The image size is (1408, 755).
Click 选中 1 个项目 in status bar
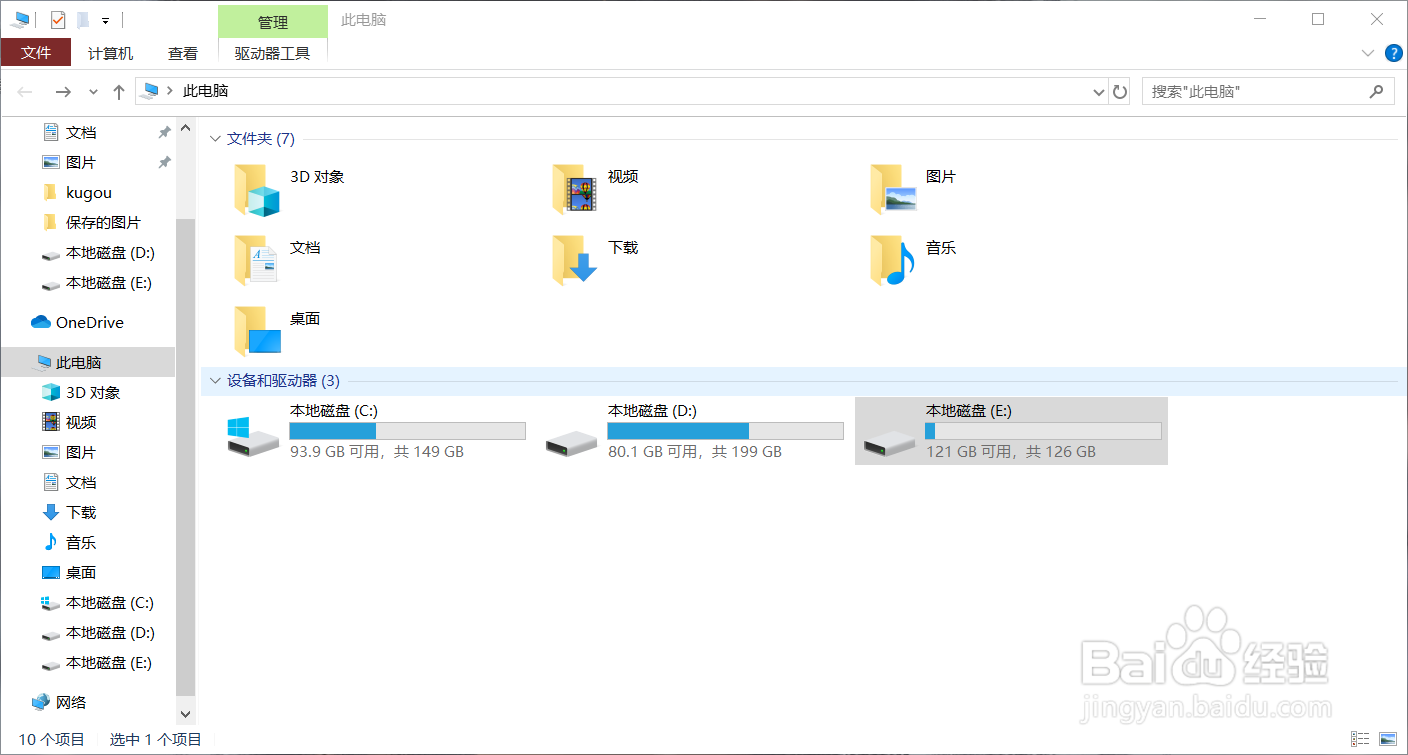click(x=156, y=740)
